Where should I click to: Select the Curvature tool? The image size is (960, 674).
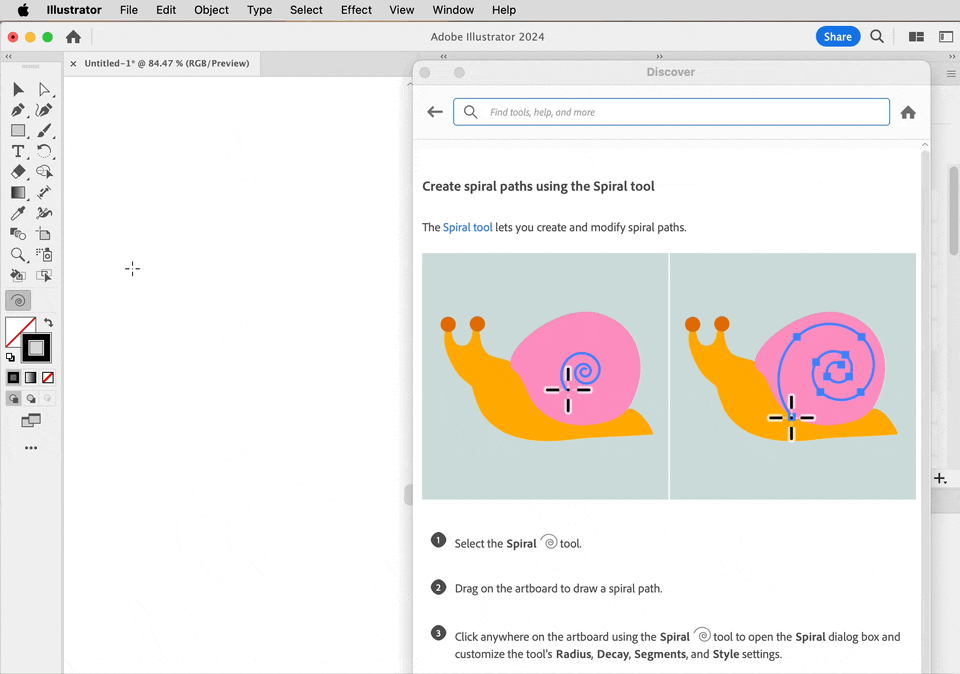43,110
